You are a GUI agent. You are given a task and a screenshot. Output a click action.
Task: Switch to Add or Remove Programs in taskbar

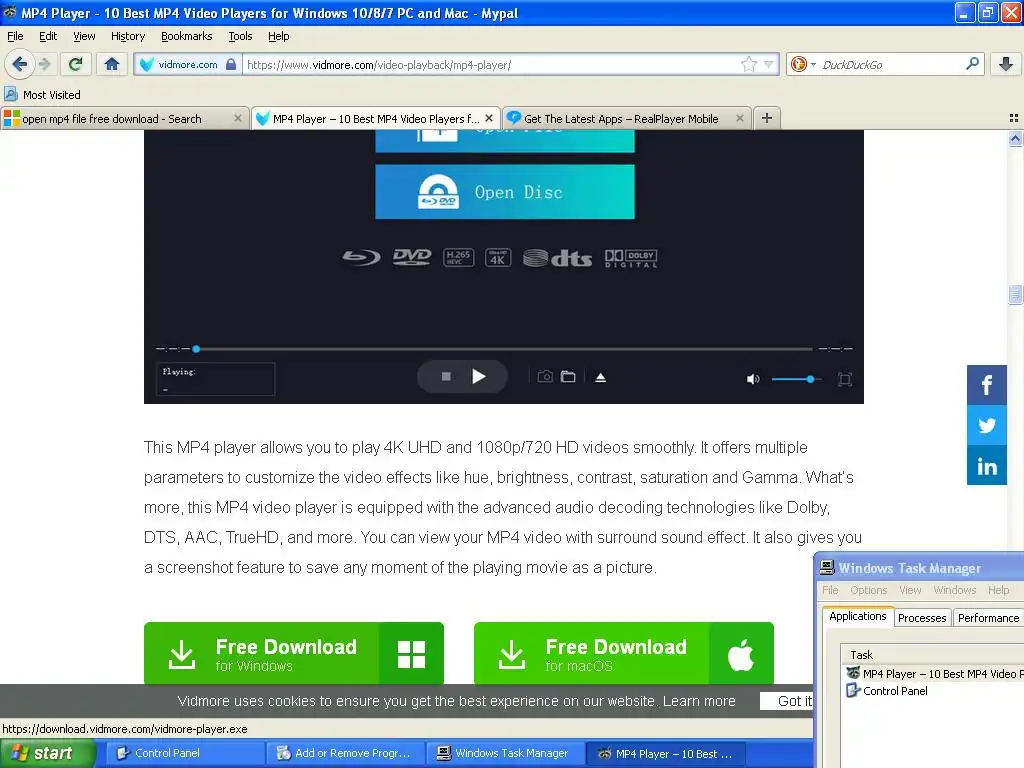click(345, 753)
